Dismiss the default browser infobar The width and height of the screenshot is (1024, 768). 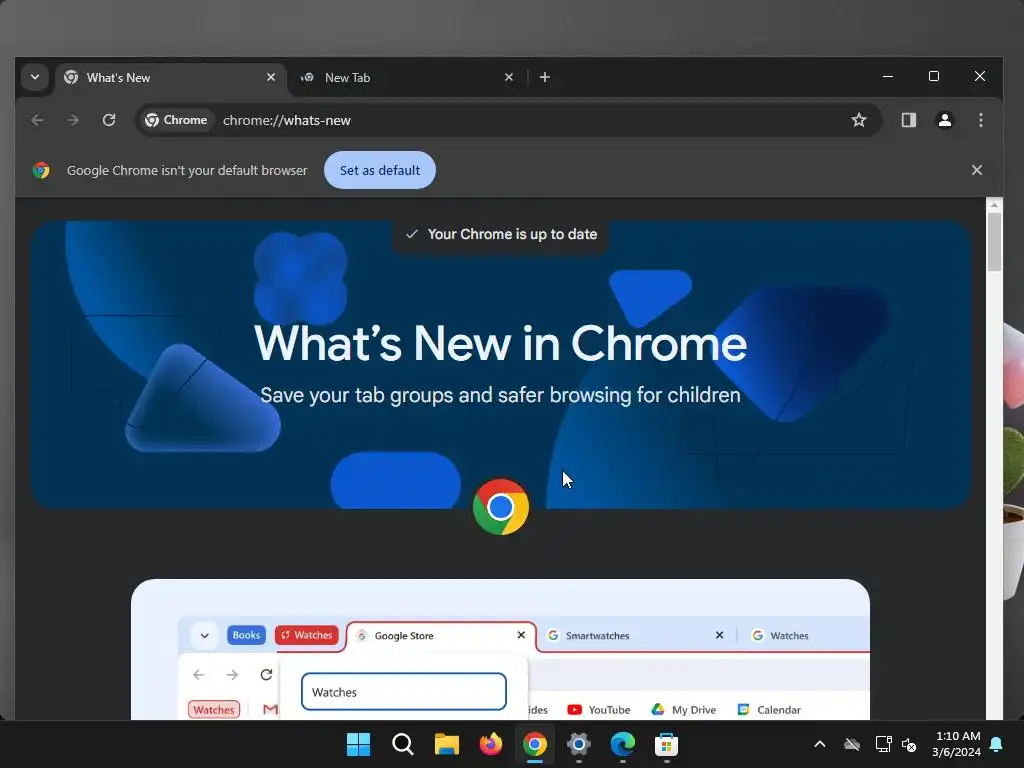click(x=976, y=170)
